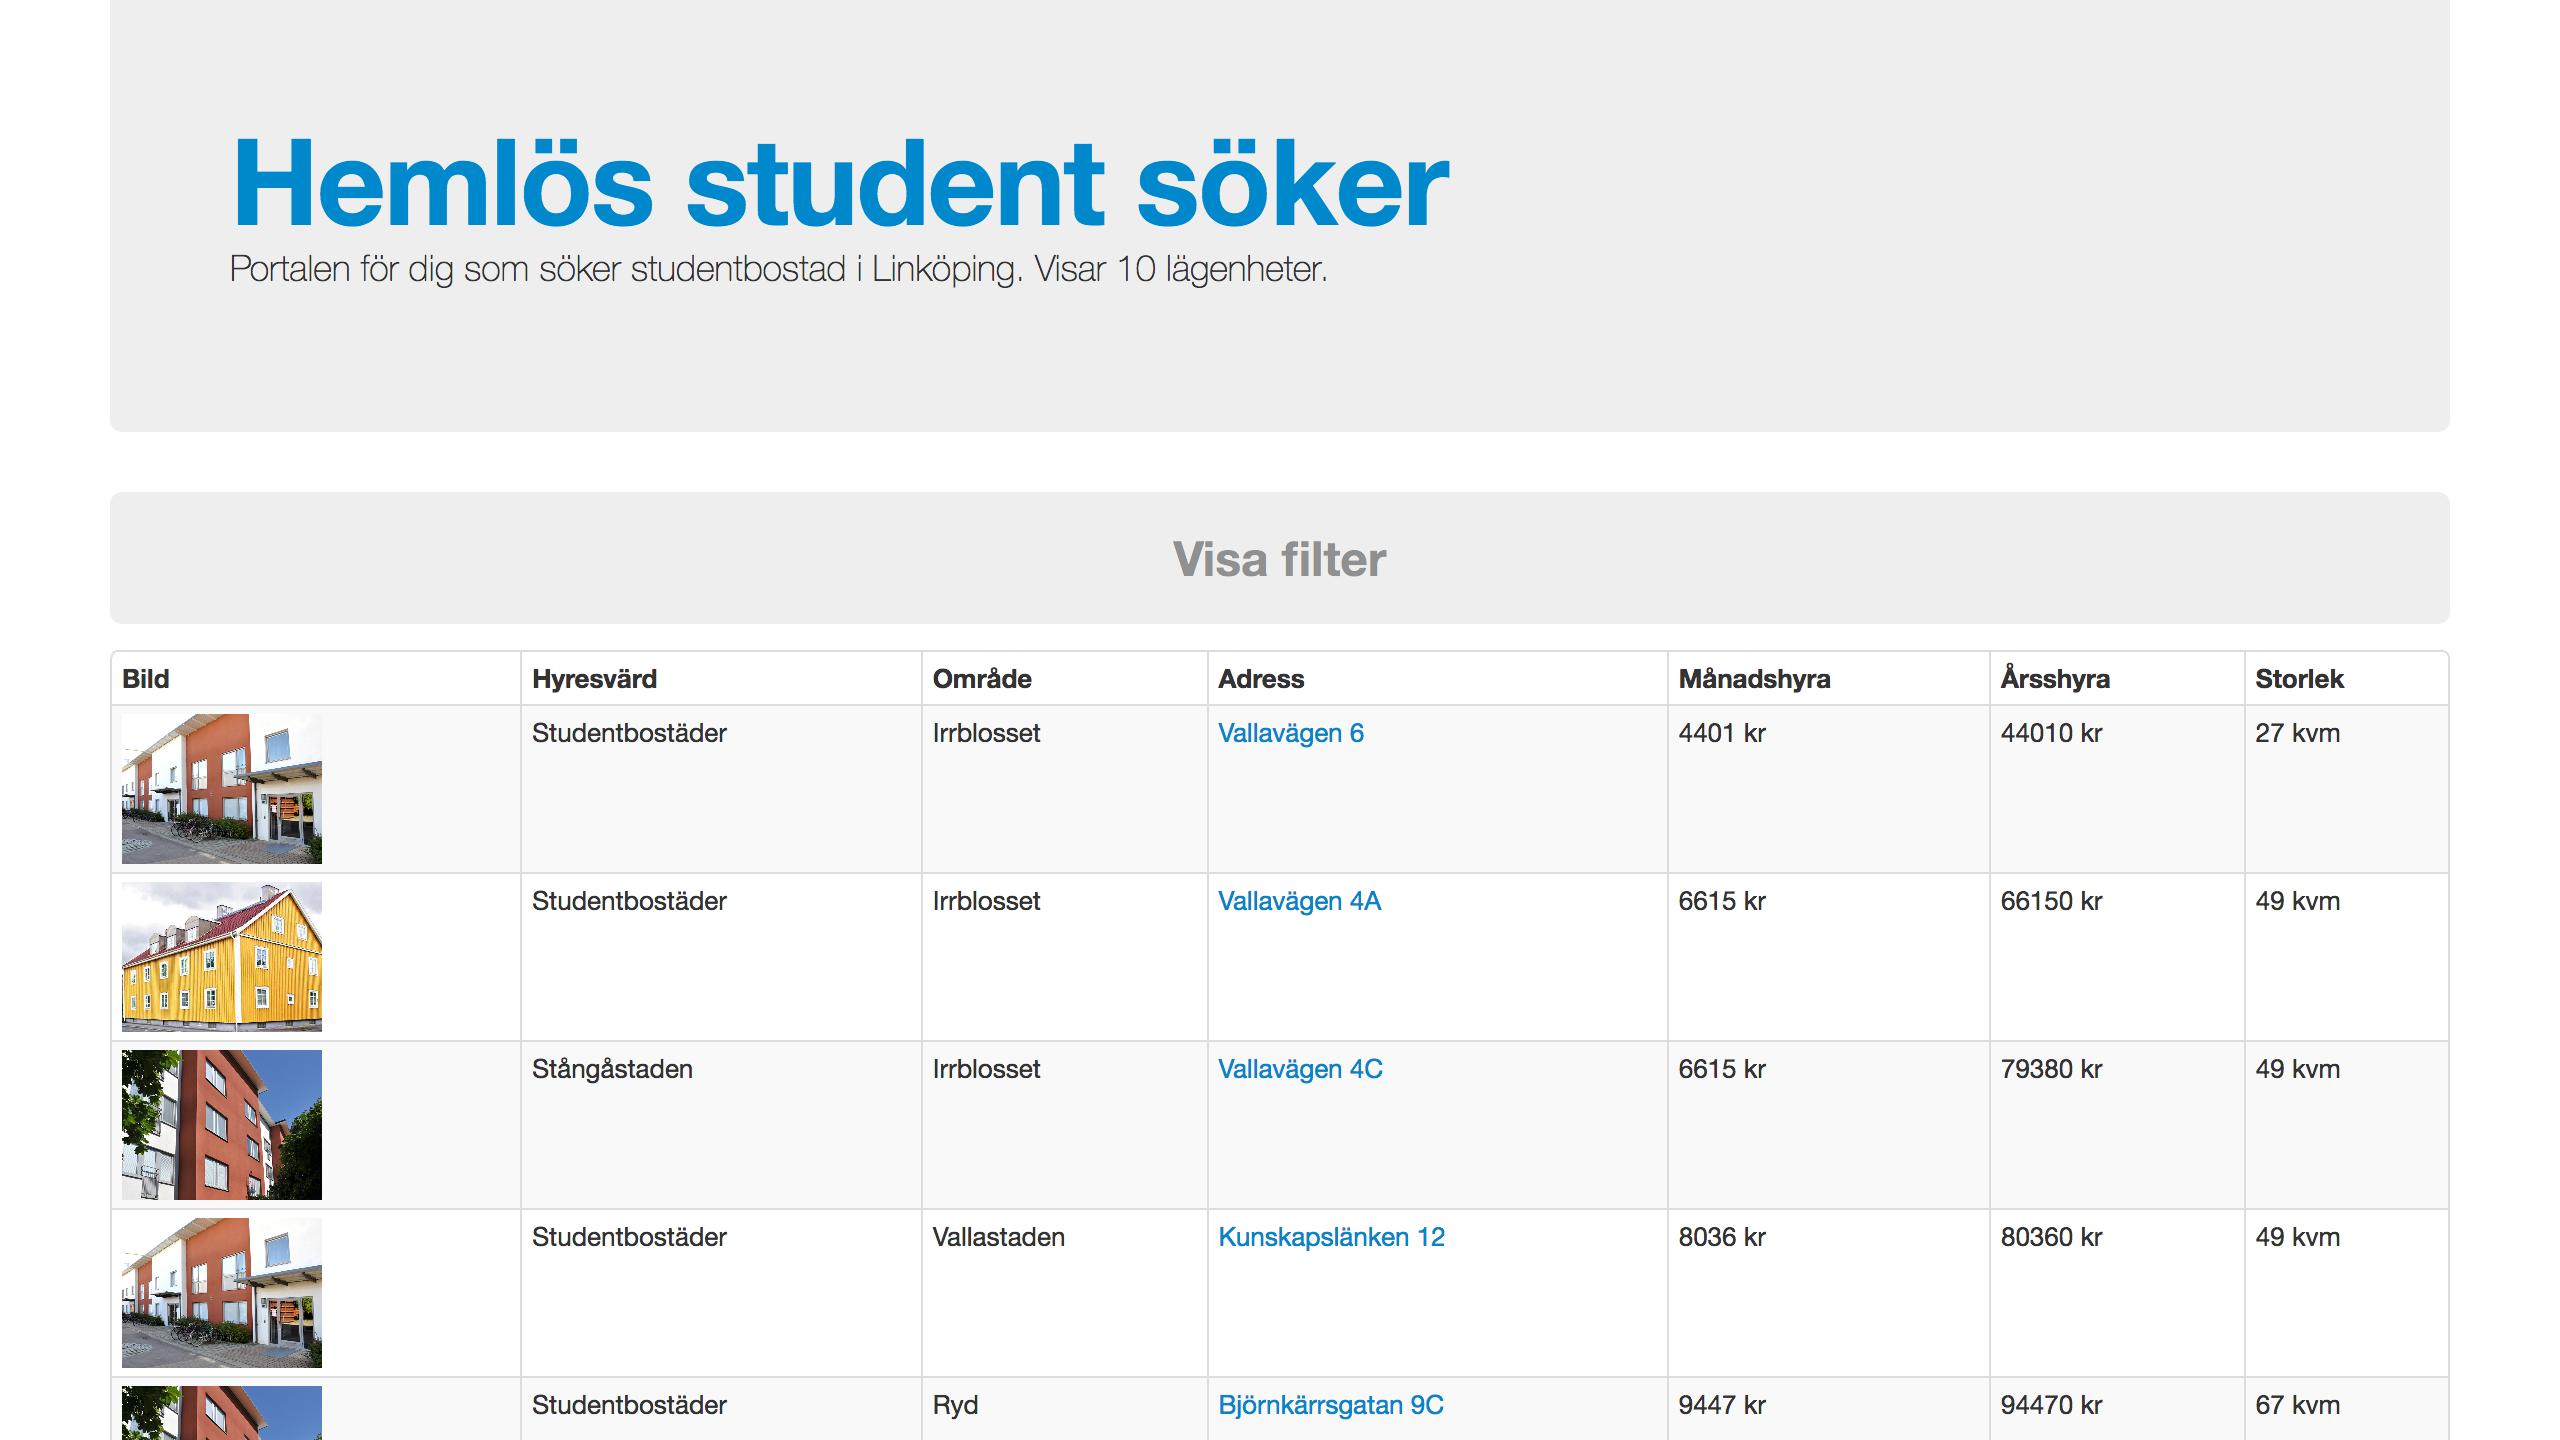Image resolution: width=2560 pixels, height=1440 pixels.
Task: Click the Hemlös student söker title
Action: [840, 184]
